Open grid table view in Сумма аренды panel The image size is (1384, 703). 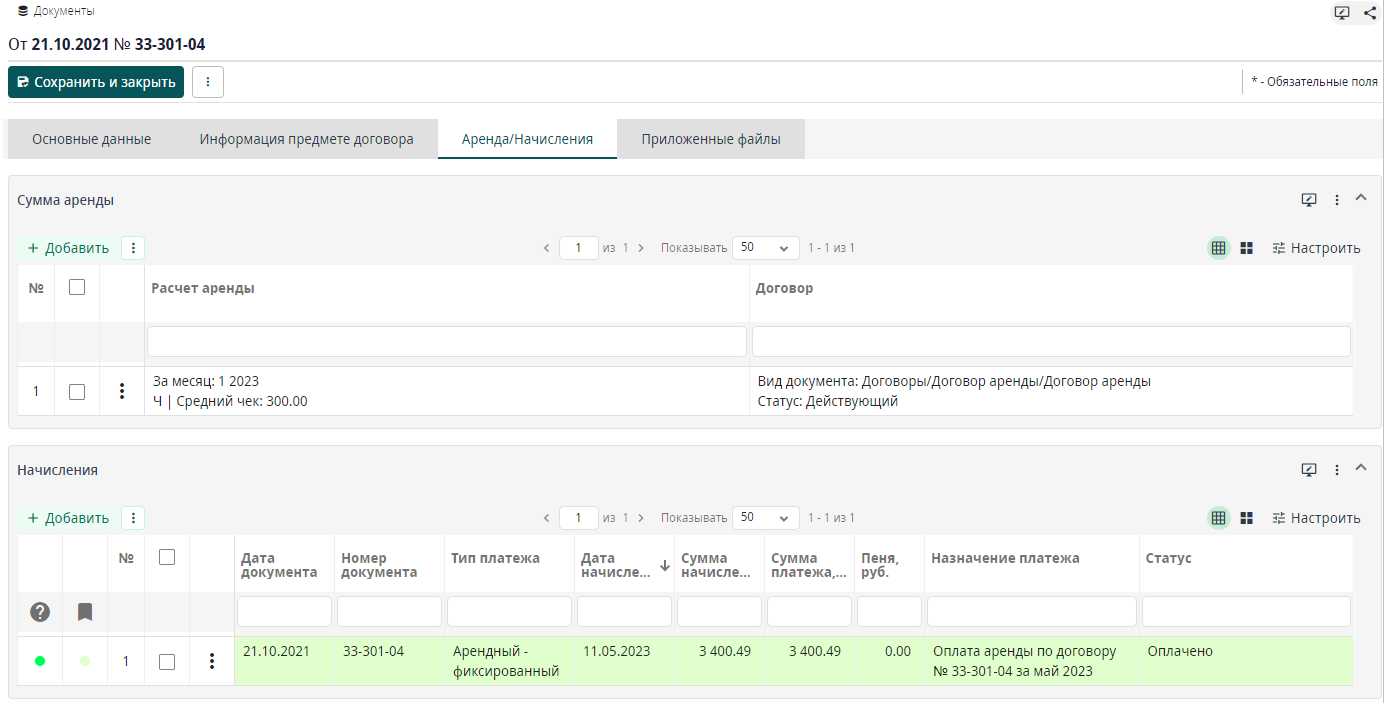pos(1218,248)
